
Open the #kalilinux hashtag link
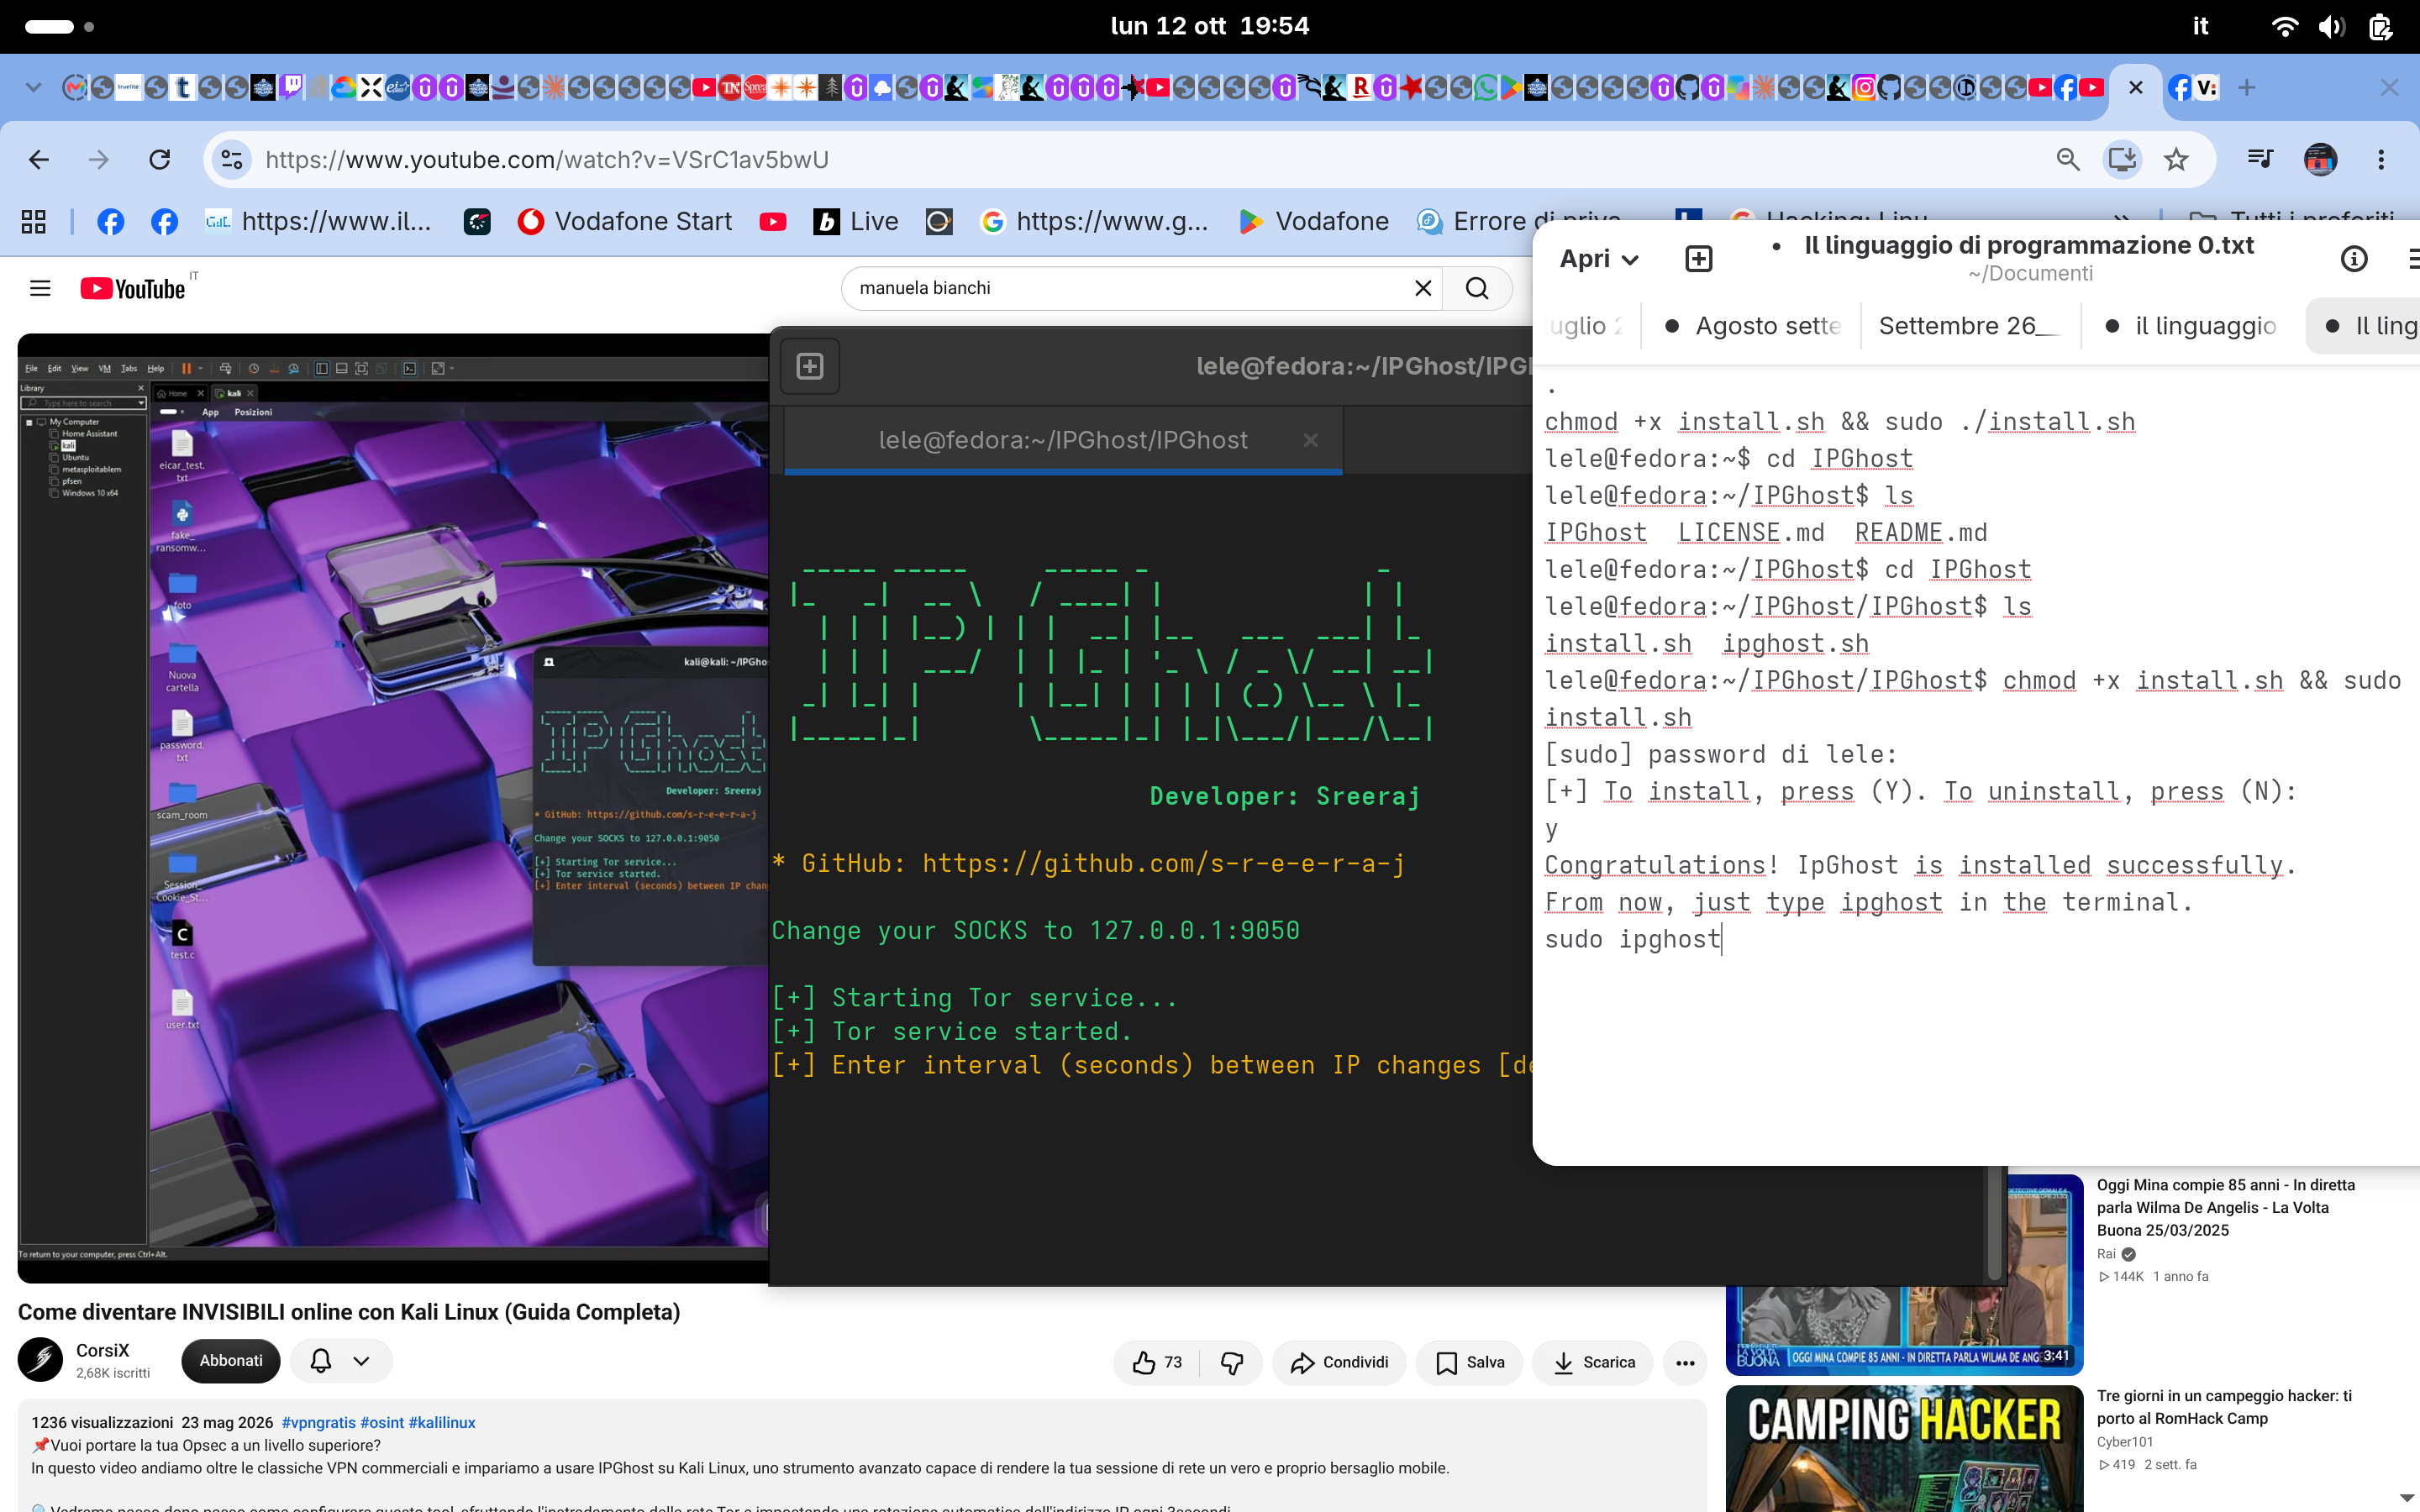tap(442, 1422)
